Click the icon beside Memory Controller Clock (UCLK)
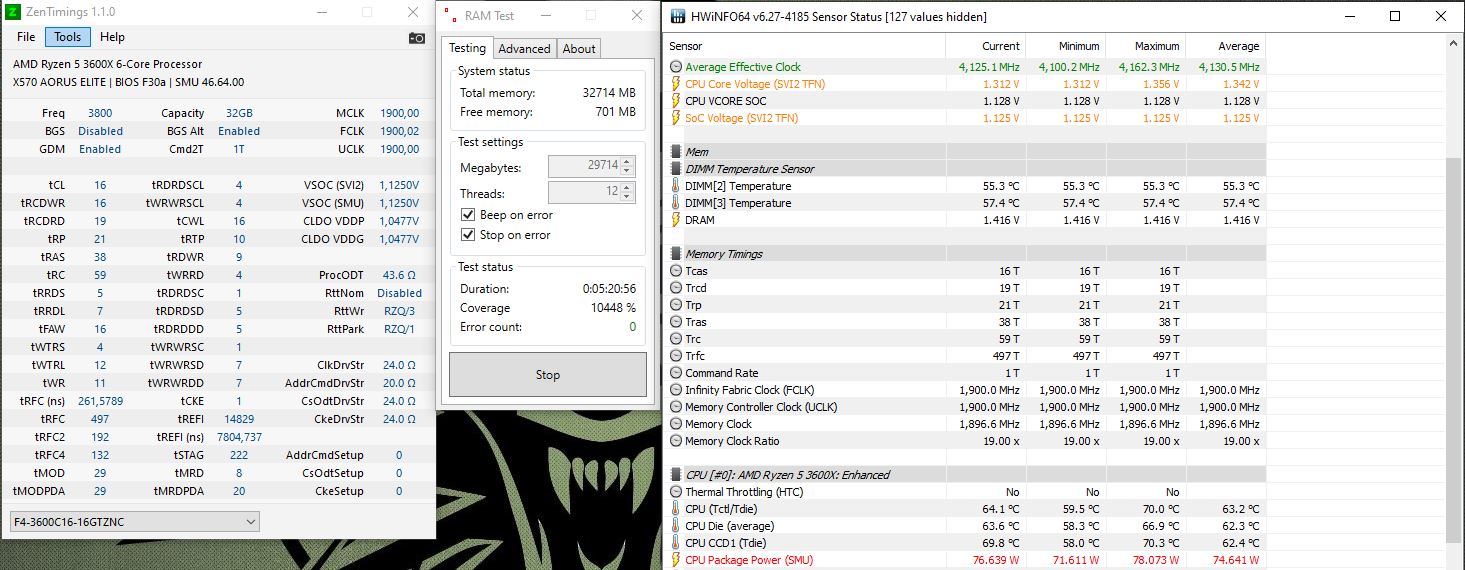Viewport: 1465px width, 570px height. pos(676,407)
